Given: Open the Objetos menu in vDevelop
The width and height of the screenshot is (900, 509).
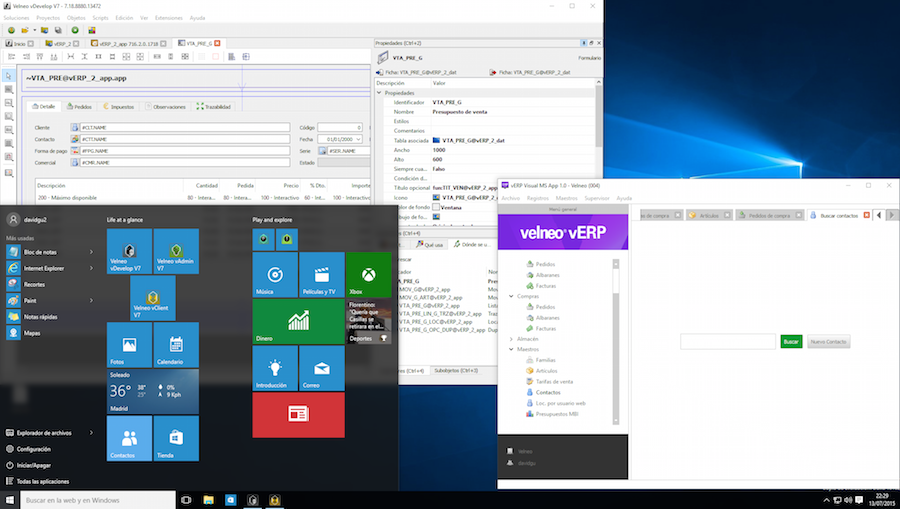Looking at the screenshot, I should pyautogui.click(x=76, y=18).
